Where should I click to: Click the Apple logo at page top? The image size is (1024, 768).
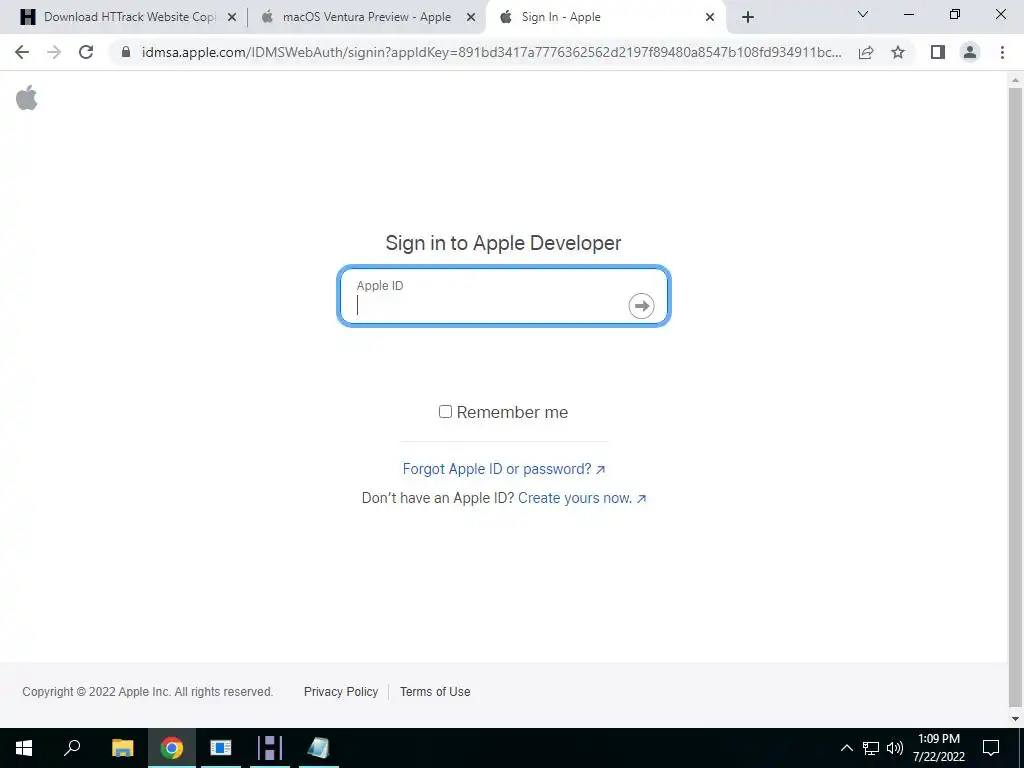27,98
